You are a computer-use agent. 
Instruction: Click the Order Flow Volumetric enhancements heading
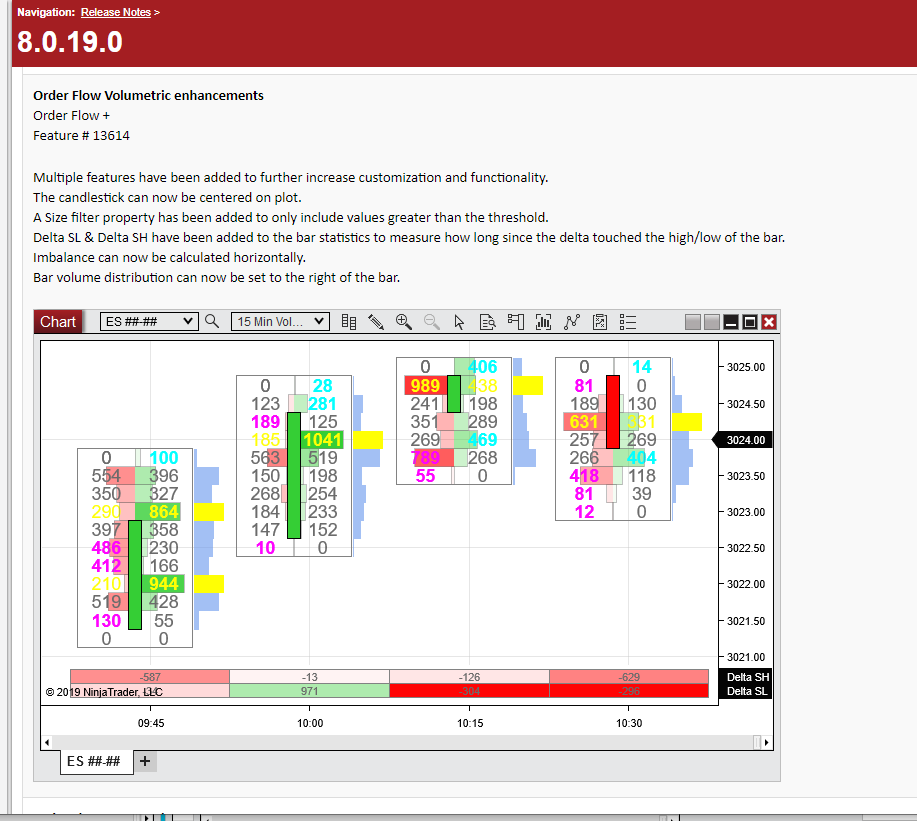point(148,95)
